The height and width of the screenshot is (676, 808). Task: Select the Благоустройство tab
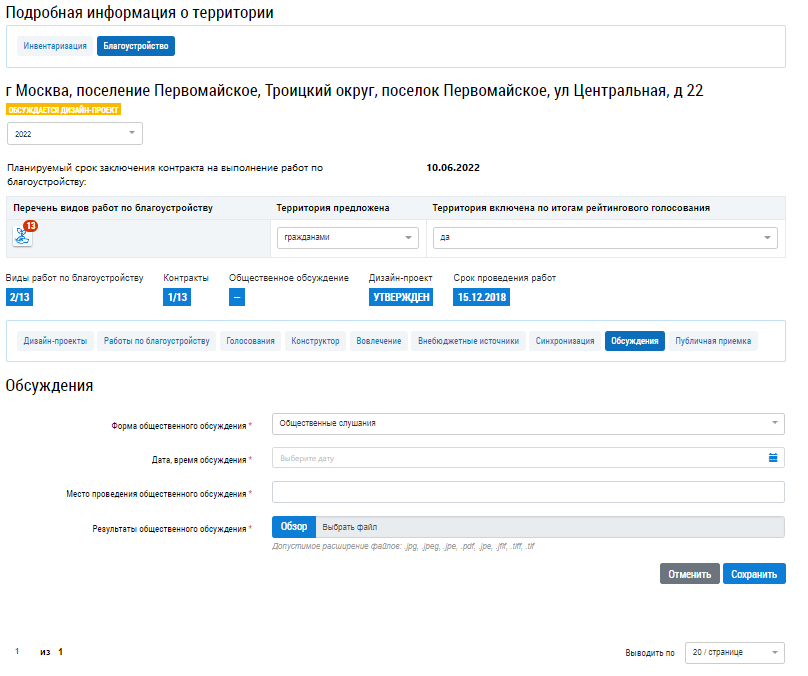coord(136,46)
